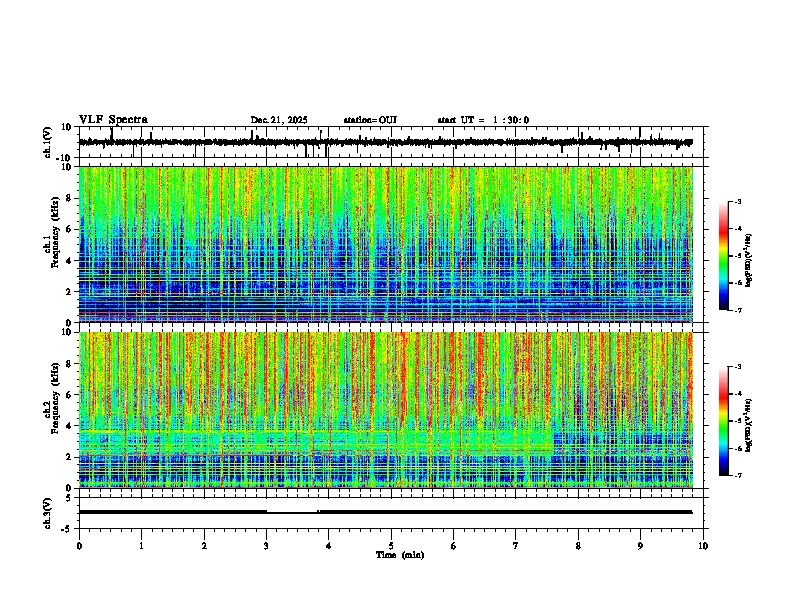Select the date text "Dec. 21, 2025"

pyautogui.click(x=279, y=120)
